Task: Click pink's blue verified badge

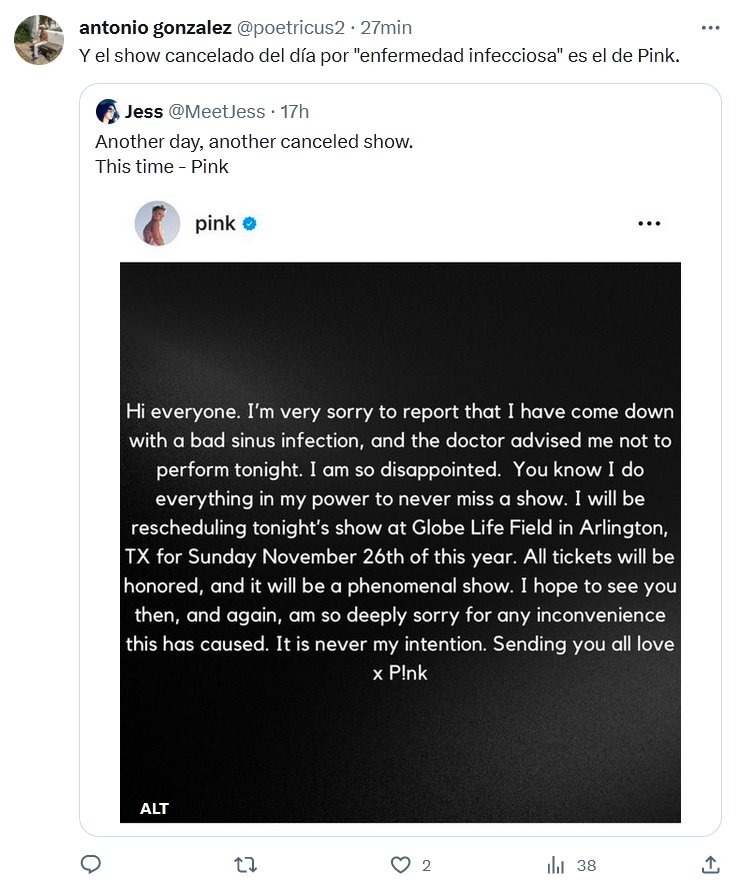Action: [250, 224]
